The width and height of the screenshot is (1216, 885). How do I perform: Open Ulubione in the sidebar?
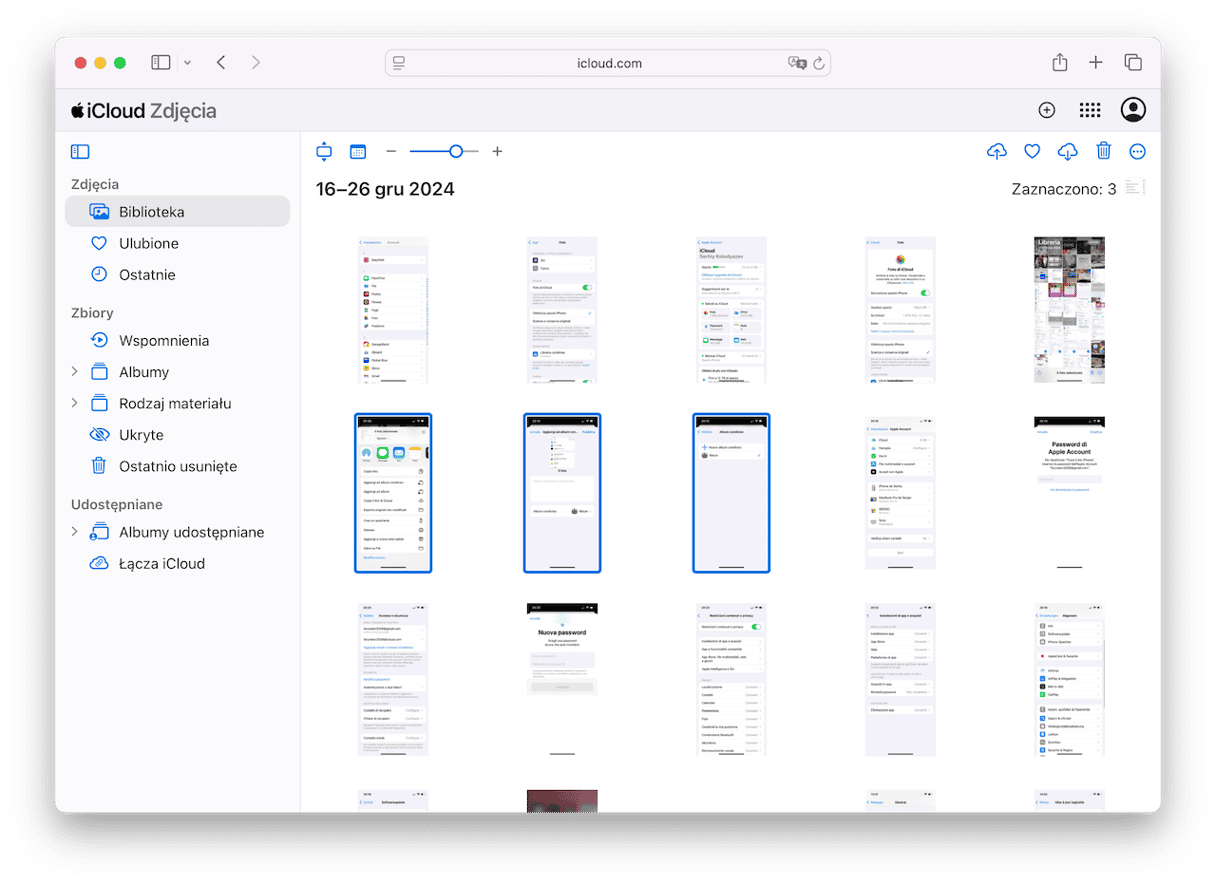click(148, 243)
